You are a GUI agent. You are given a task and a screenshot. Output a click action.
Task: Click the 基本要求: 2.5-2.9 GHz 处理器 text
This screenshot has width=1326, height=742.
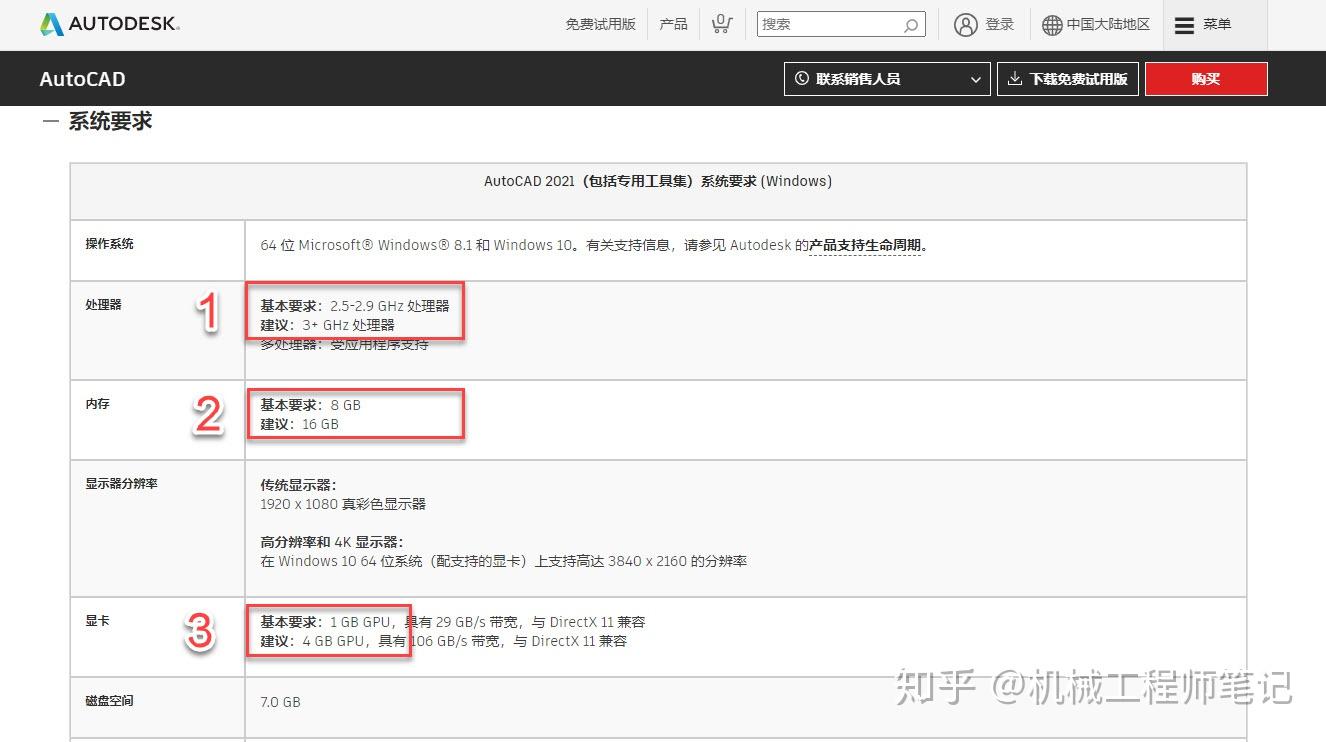355,306
